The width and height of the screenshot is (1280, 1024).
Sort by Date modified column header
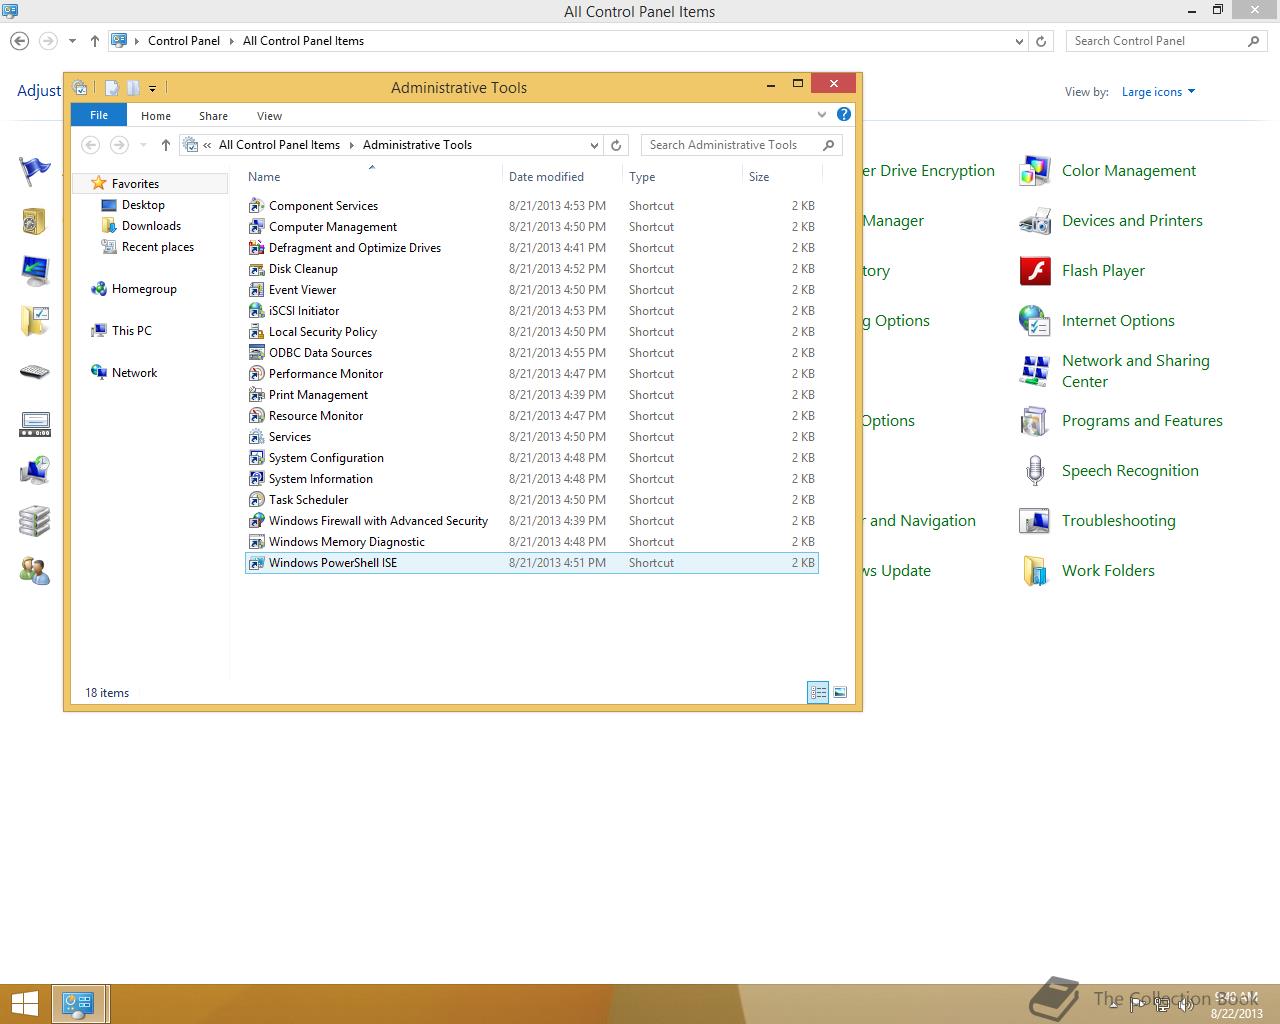pyautogui.click(x=562, y=177)
